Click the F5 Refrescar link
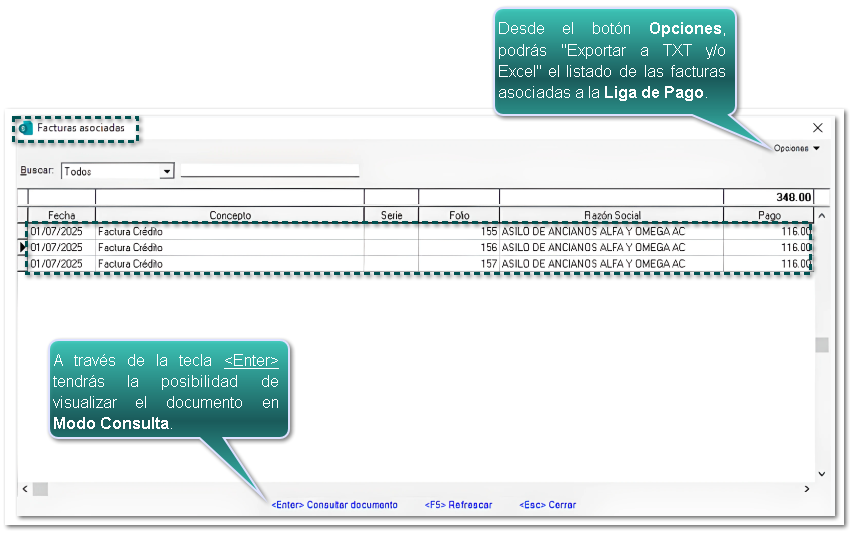853x552 pixels. 458,505
